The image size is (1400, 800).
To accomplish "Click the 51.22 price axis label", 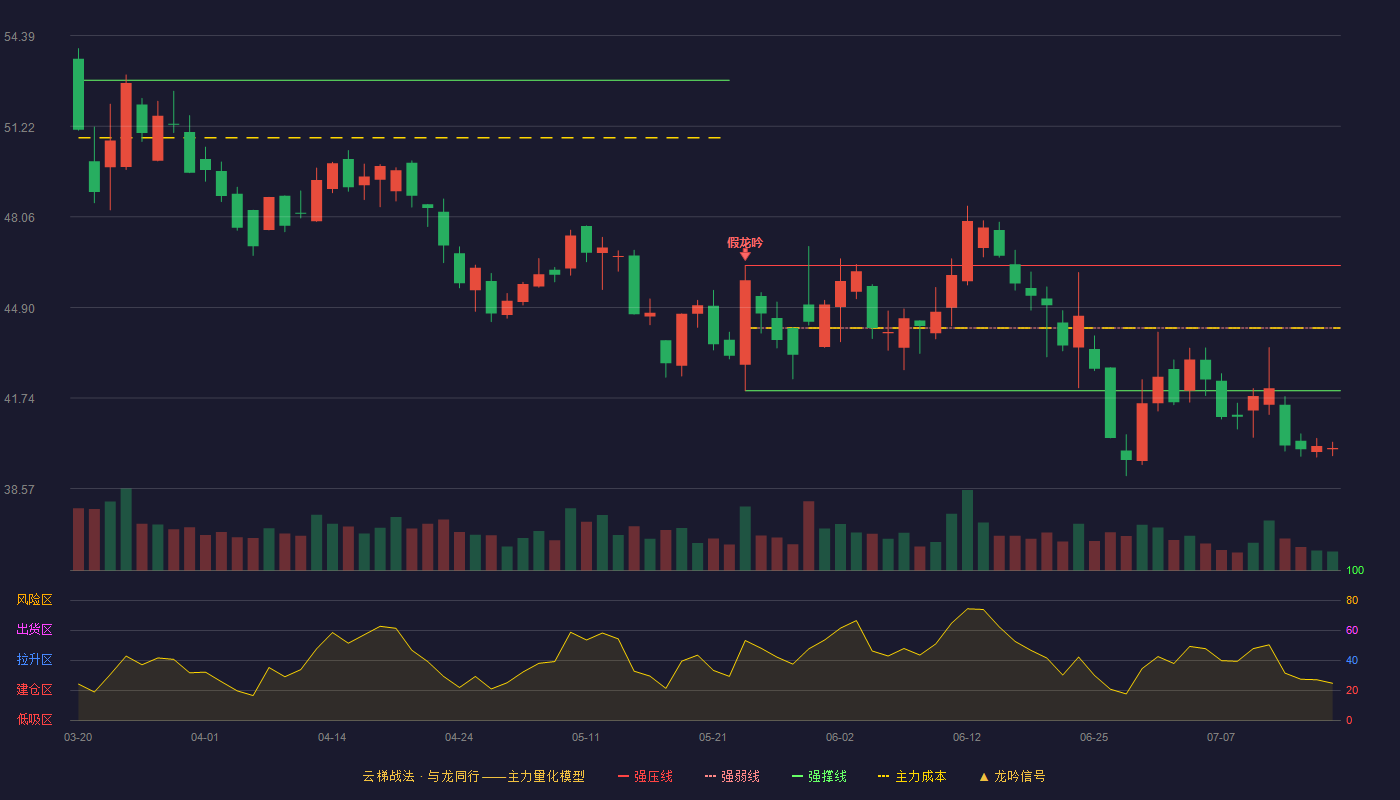I will pyautogui.click(x=19, y=128).
